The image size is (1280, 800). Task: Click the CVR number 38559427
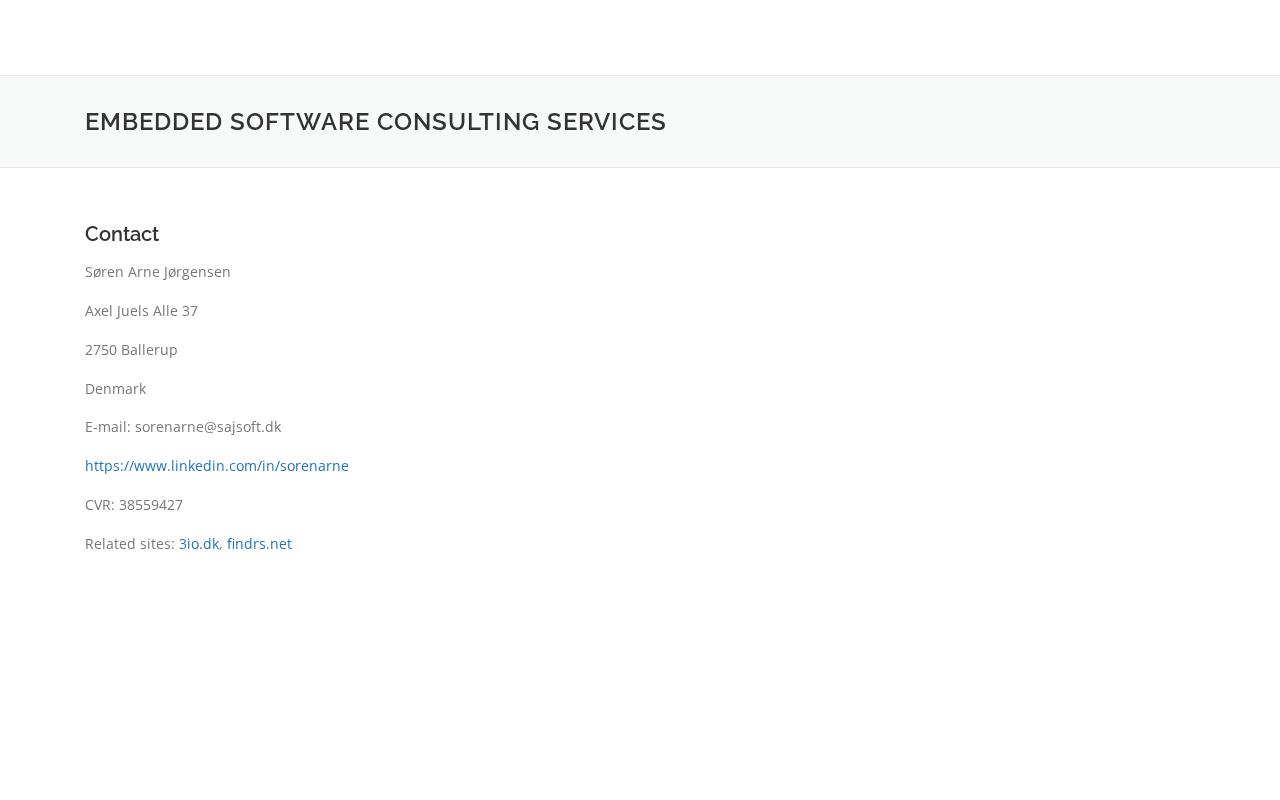pos(151,505)
